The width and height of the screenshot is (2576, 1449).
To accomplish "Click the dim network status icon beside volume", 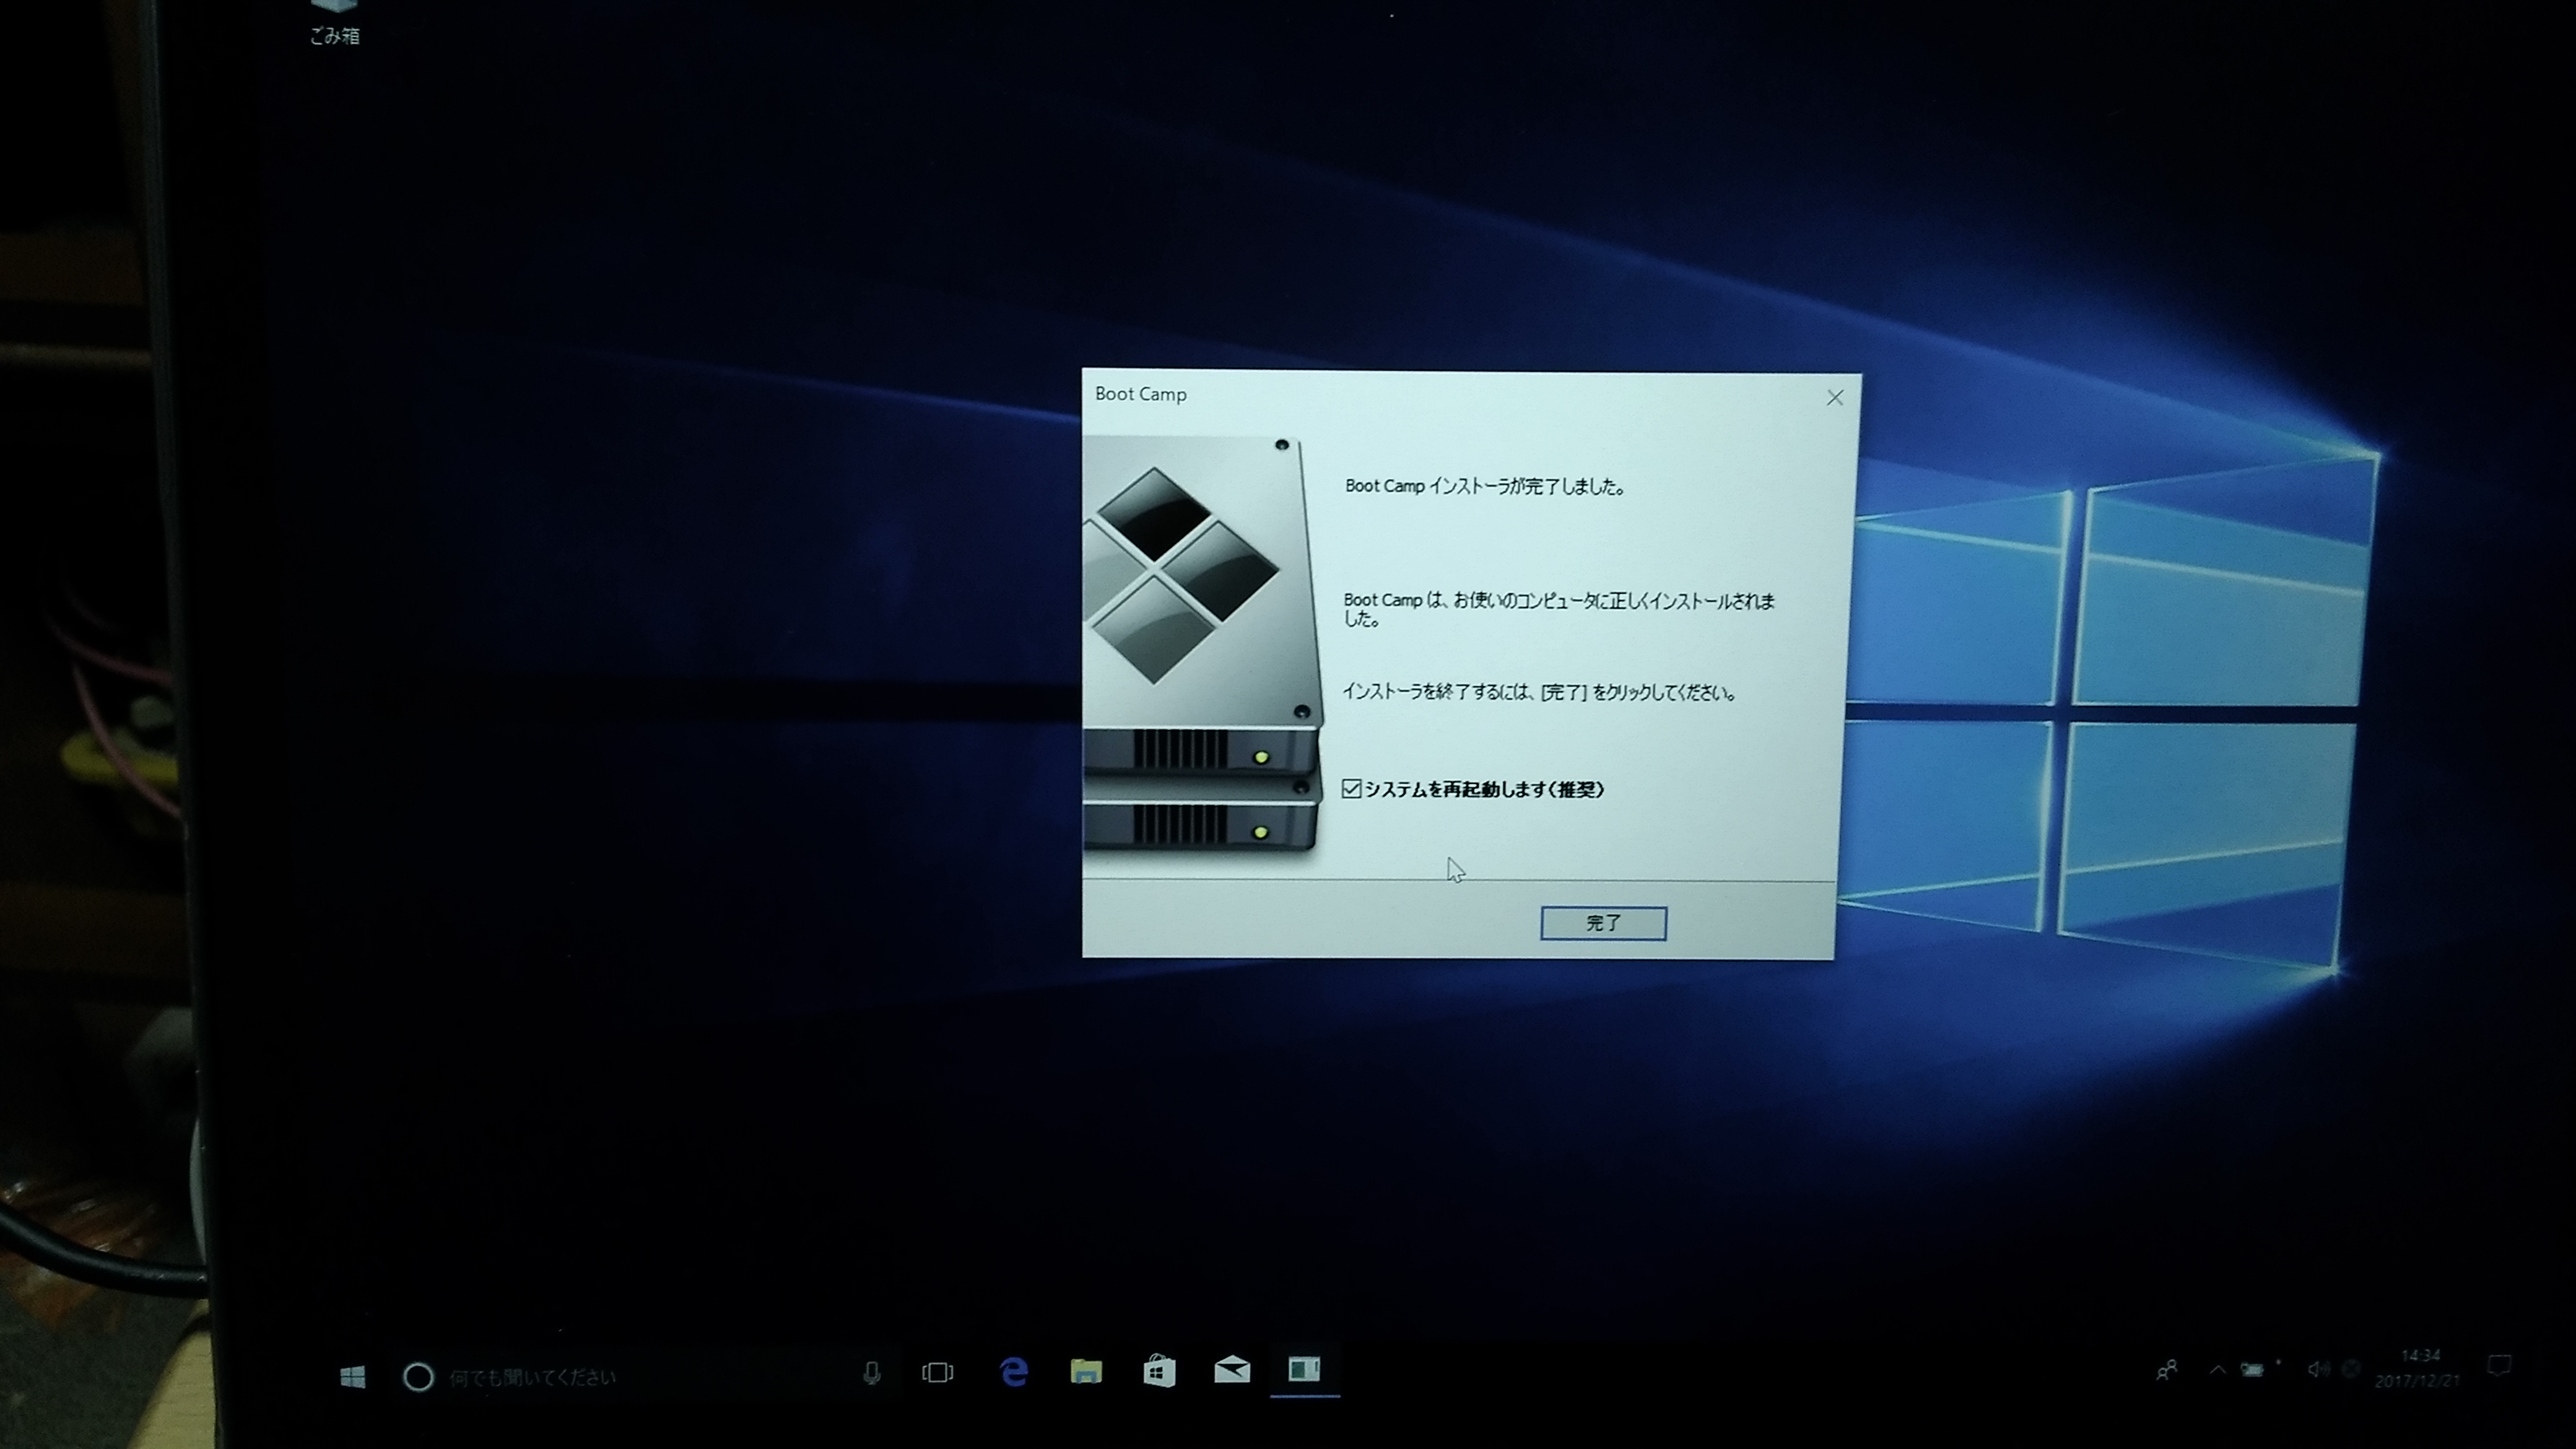I will click(x=2352, y=1368).
